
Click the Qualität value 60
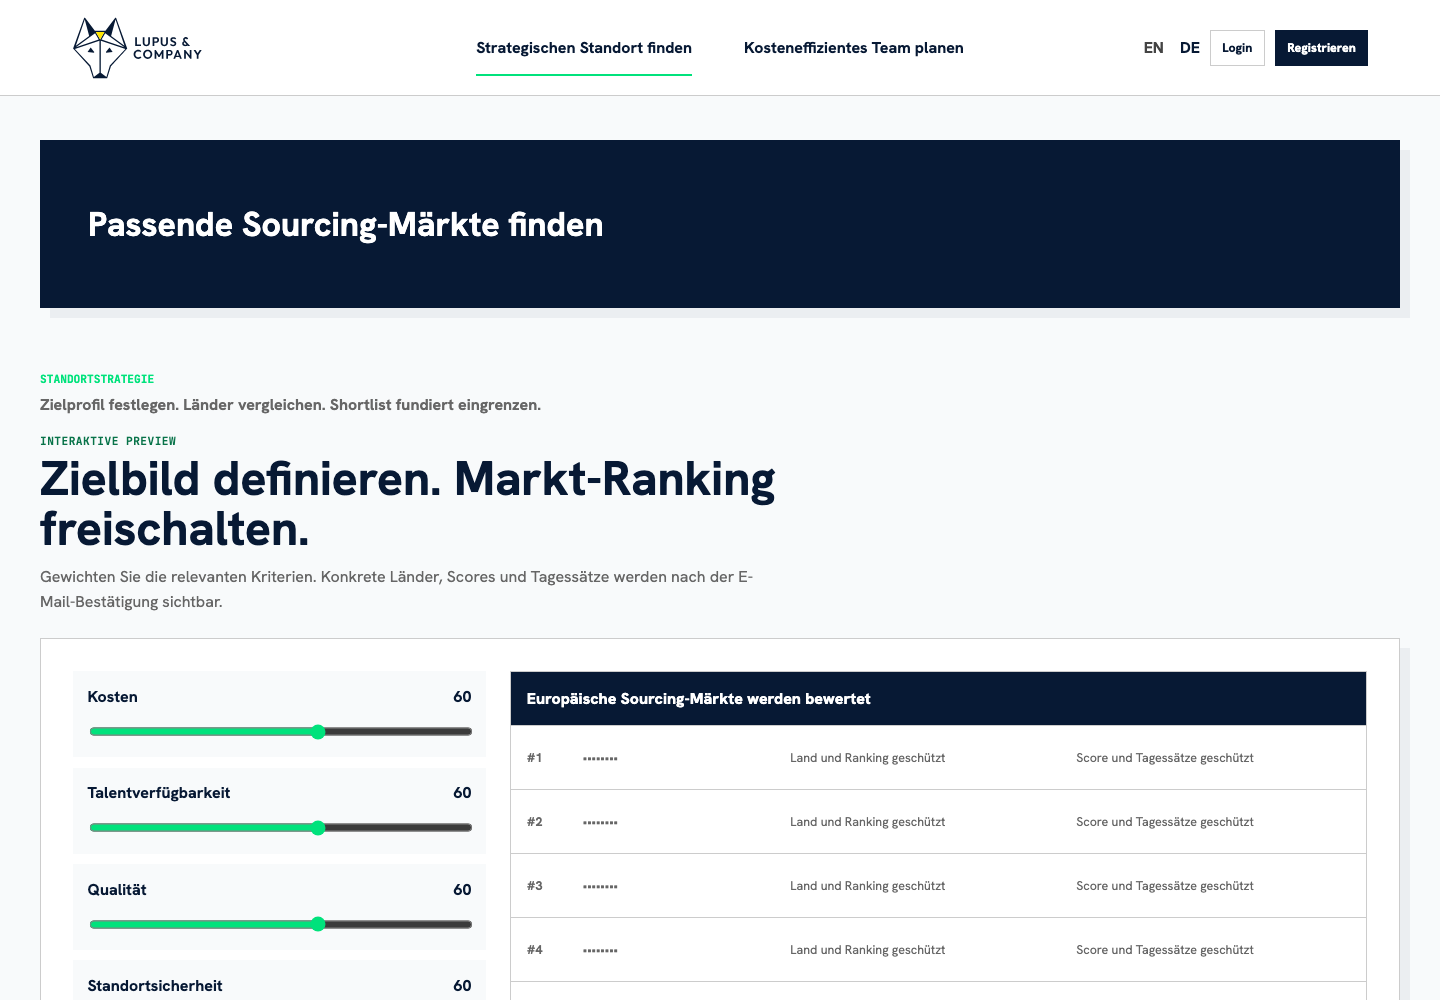pyautogui.click(x=462, y=890)
